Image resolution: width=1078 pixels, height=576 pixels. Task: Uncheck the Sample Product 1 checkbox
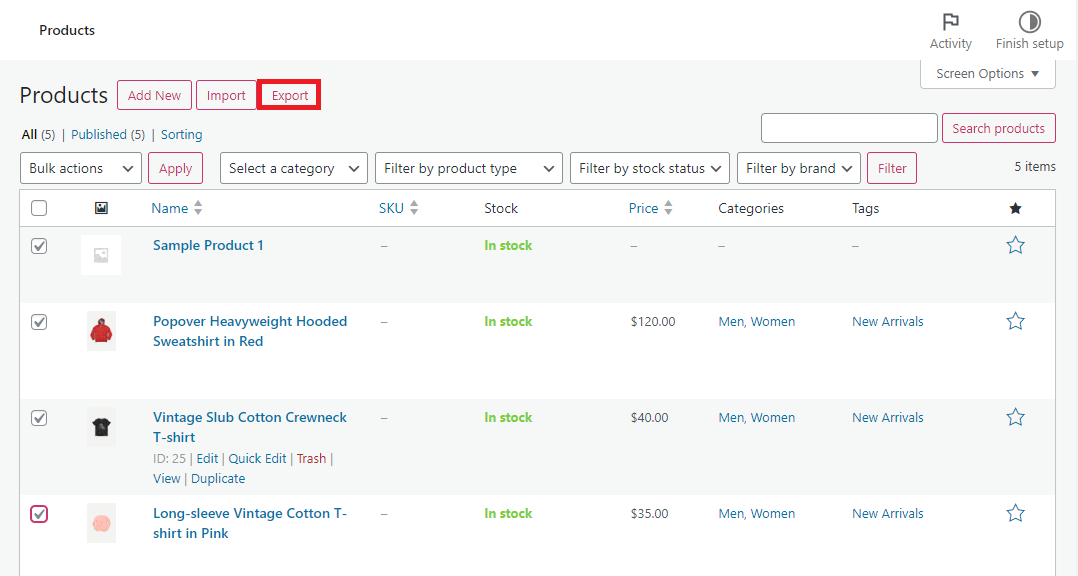click(39, 245)
